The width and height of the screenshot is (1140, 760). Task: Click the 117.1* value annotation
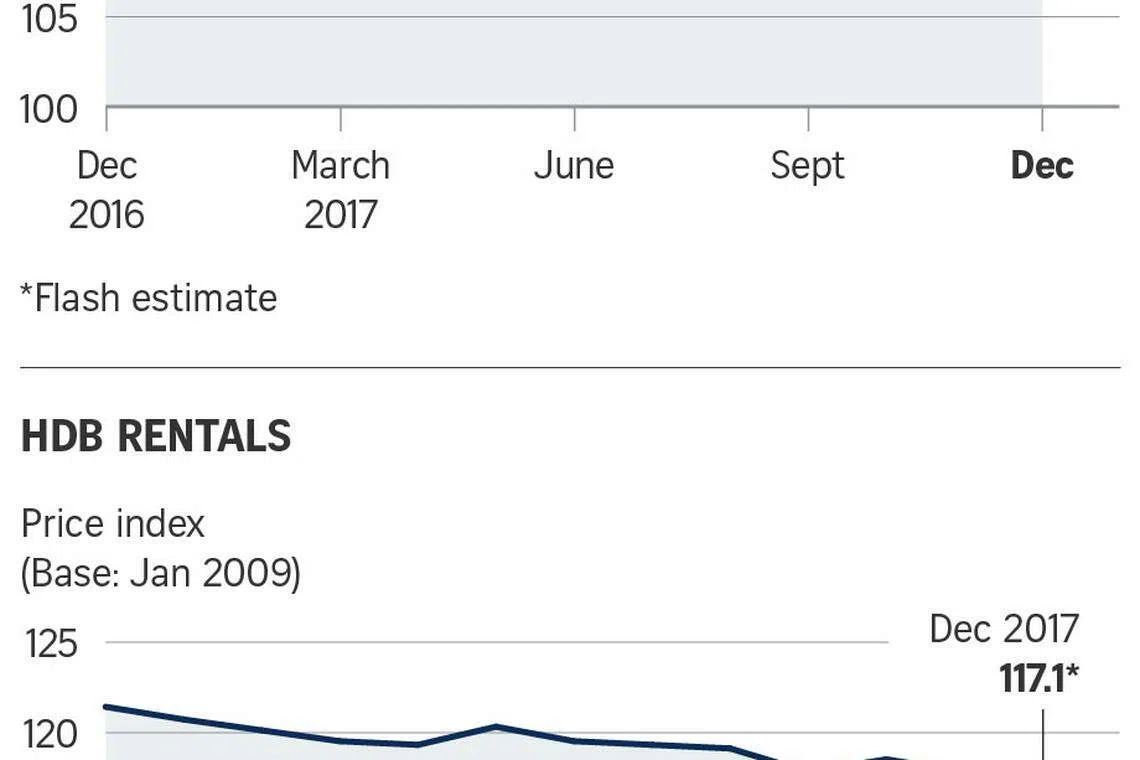[x=1039, y=680]
